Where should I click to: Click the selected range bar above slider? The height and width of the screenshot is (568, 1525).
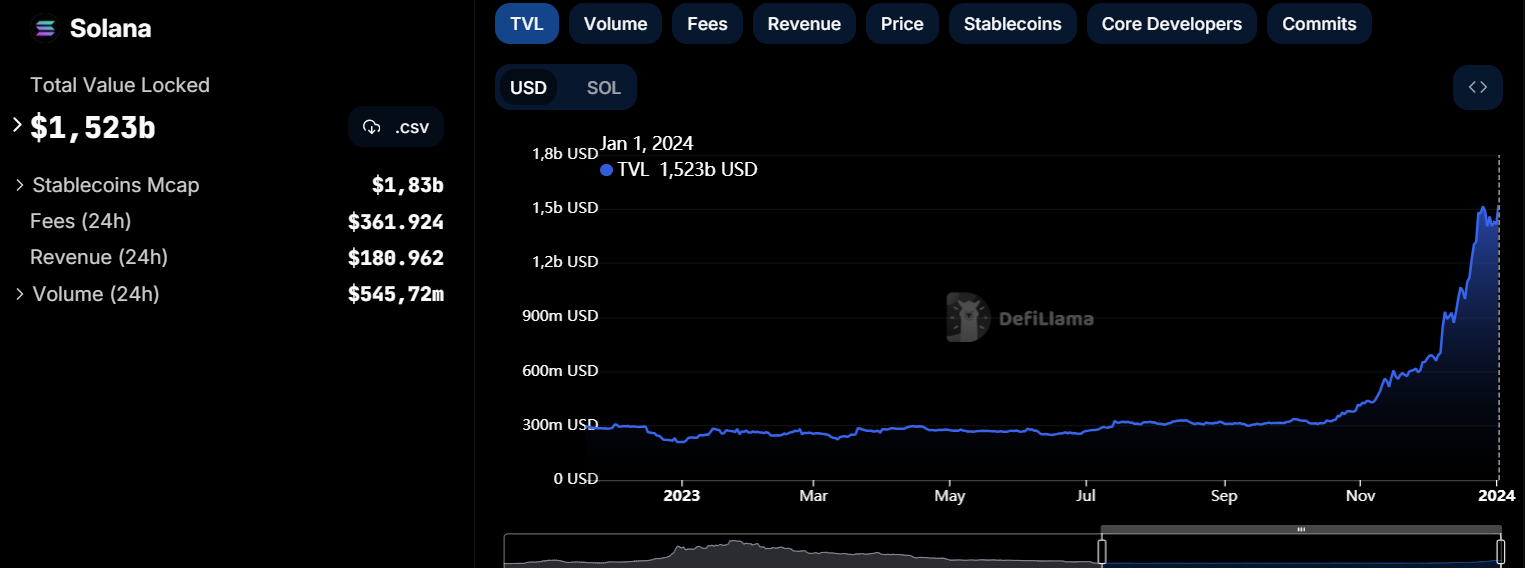coord(1301,529)
